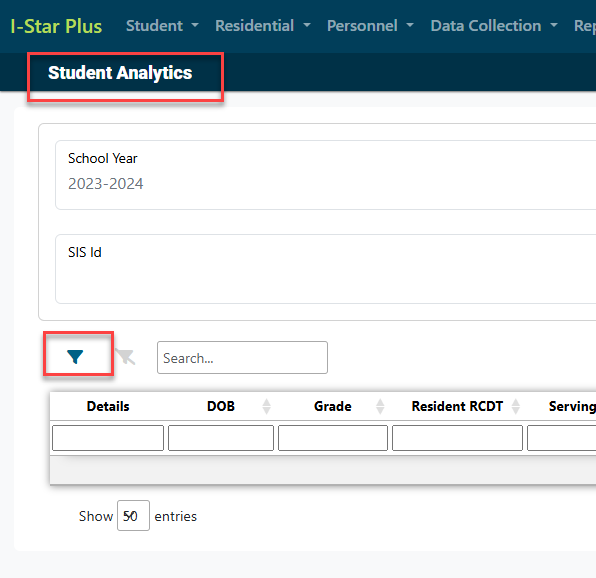Open the Personnel dropdown menu
Viewport: 596px width, 578px height.
click(x=370, y=26)
